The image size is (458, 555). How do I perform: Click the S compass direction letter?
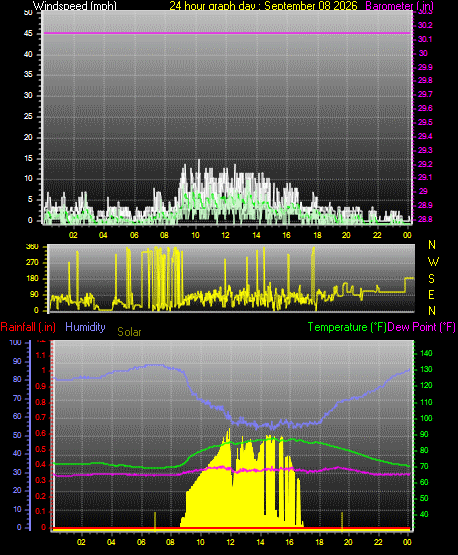(x=431, y=279)
